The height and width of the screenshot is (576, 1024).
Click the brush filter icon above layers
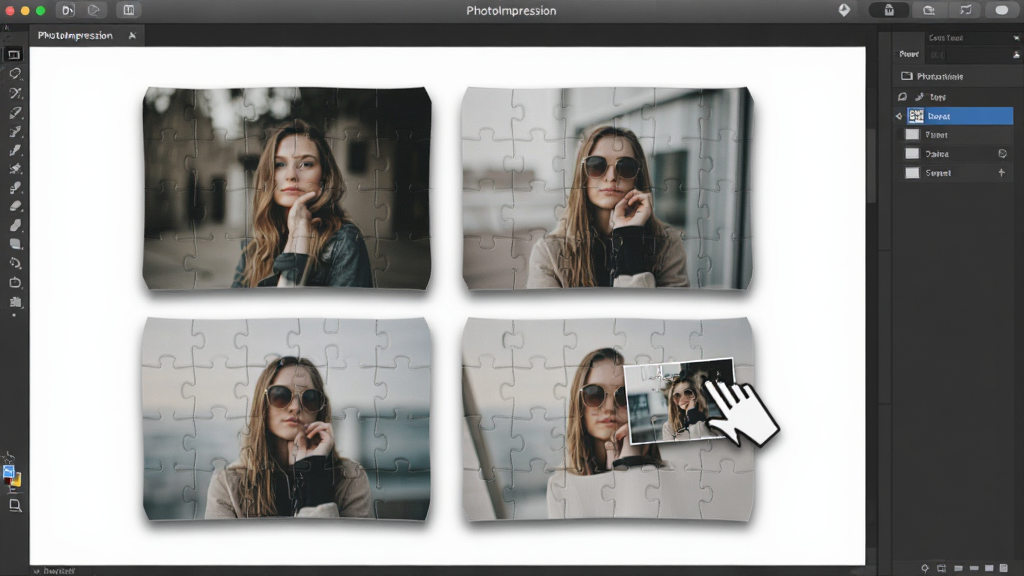(920, 97)
